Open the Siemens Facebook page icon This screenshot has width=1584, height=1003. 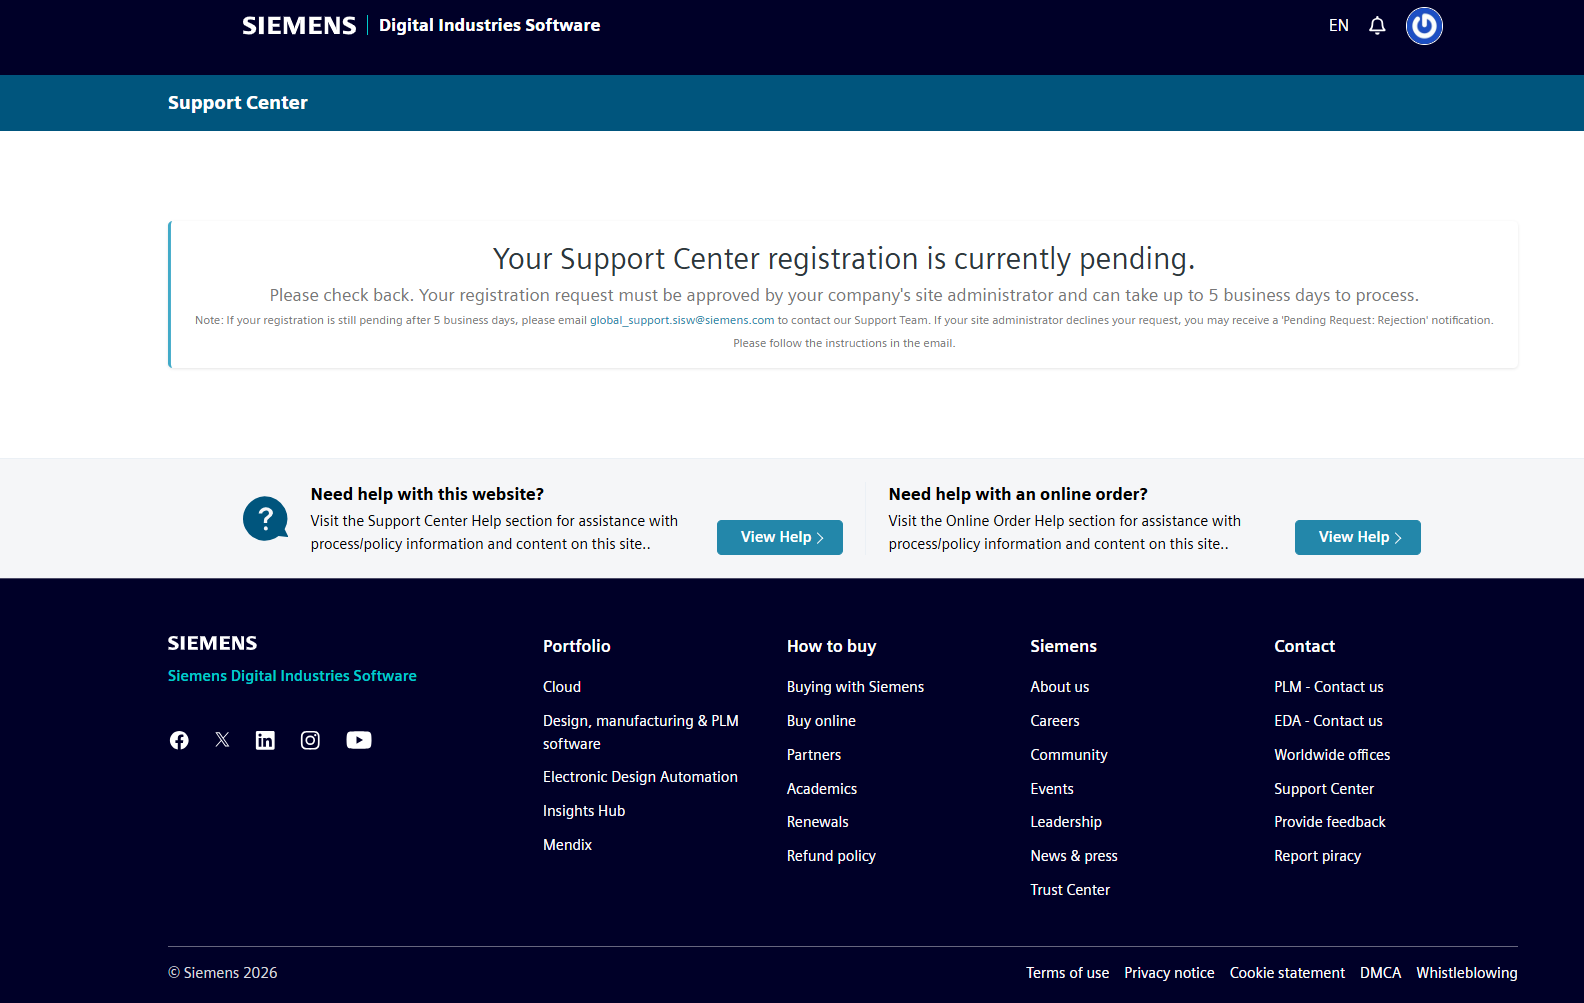[x=179, y=740]
